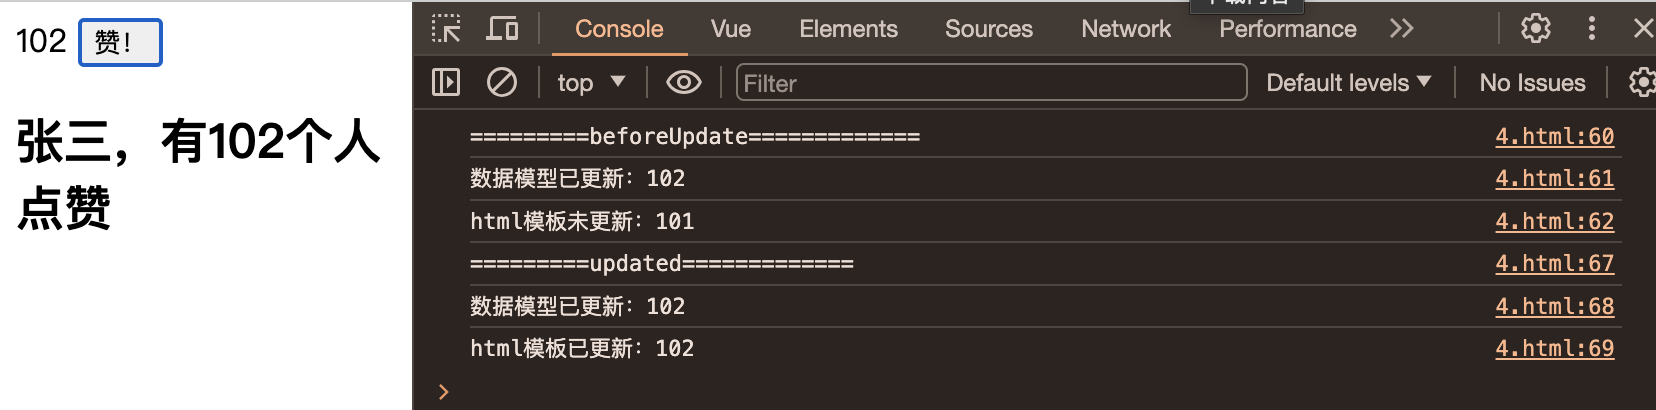Open DevTools settings gear icon
The image size is (1656, 410).
click(1536, 29)
